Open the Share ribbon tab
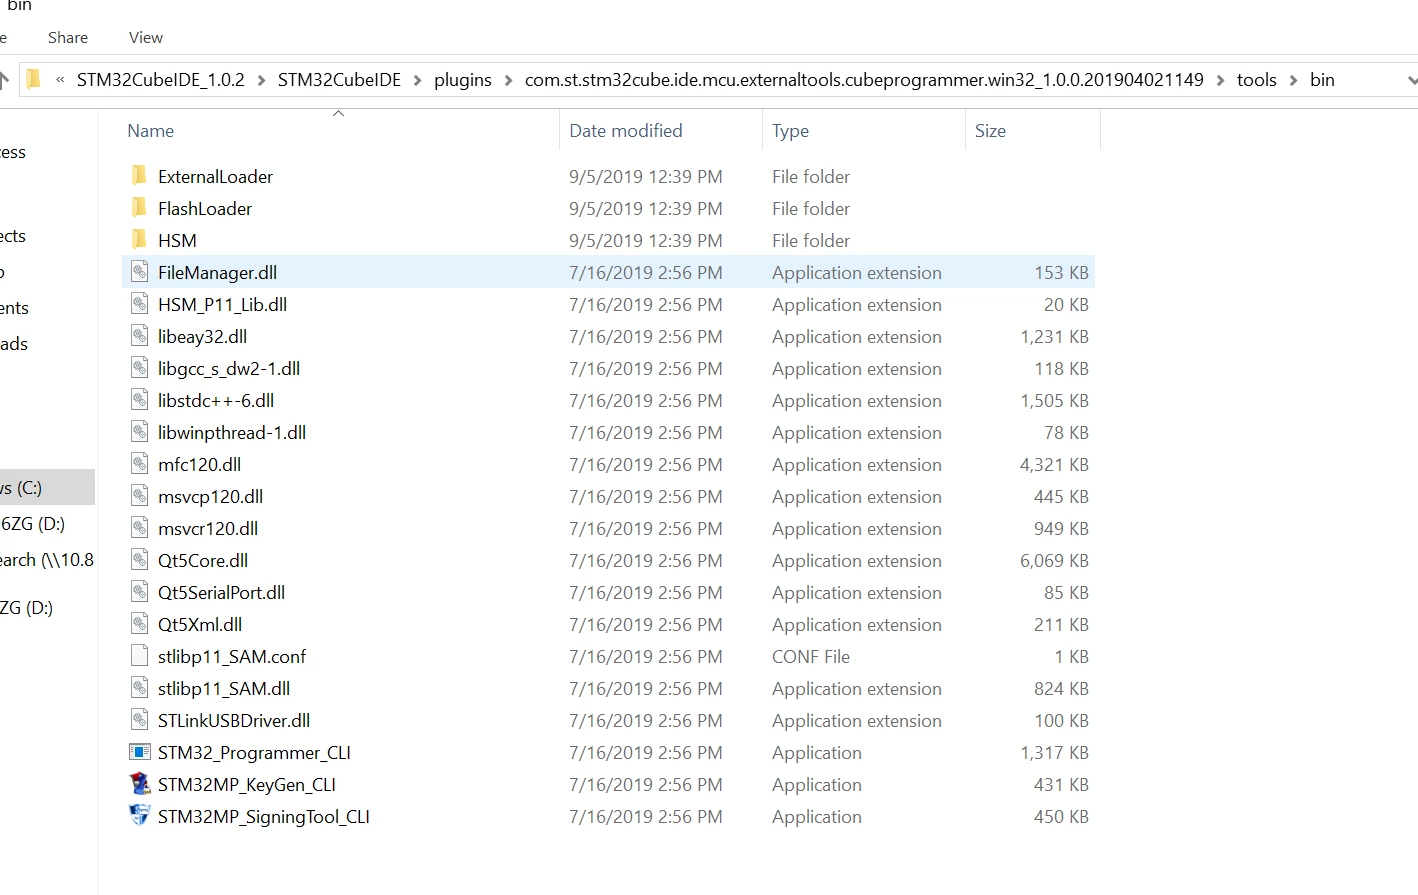Viewport: 1418px width, 895px height. [68, 37]
